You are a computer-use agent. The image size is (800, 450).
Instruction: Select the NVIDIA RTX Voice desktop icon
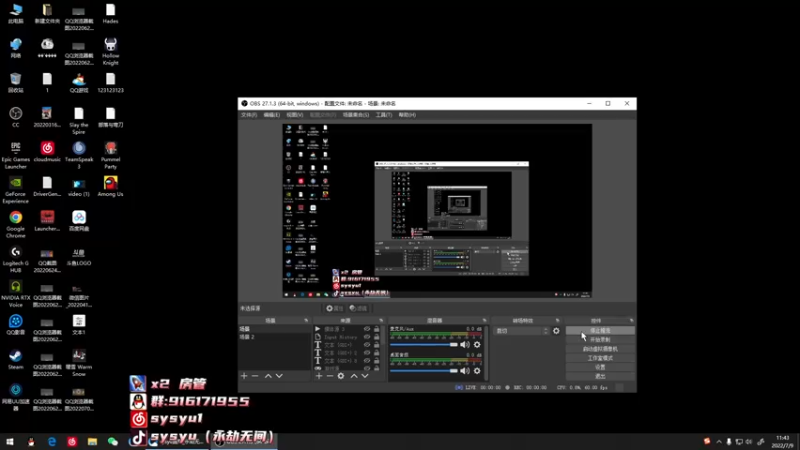[x=16, y=294]
